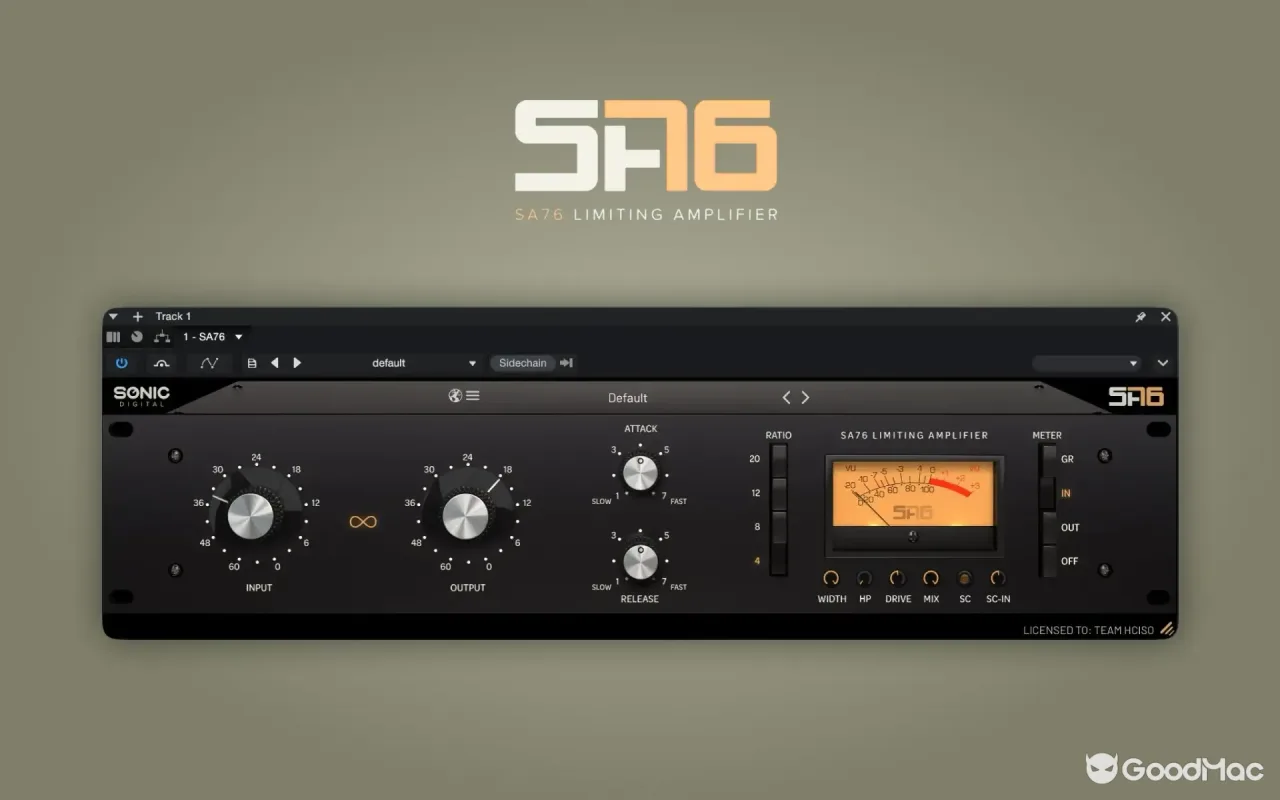Click the pin icon in the window's top bar

coord(1140,317)
